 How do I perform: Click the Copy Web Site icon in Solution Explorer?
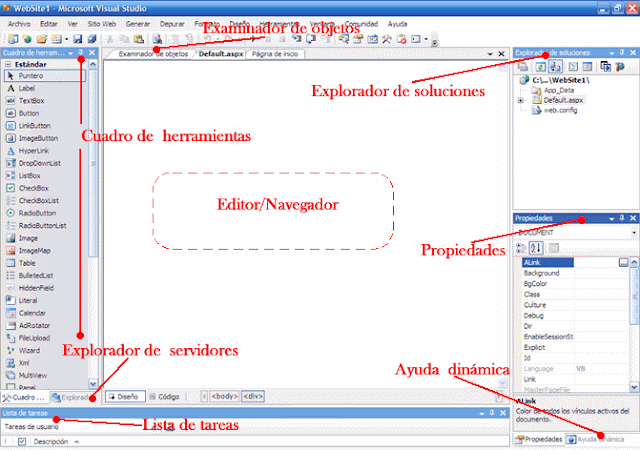pyautogui.click(x=606, y=67)
